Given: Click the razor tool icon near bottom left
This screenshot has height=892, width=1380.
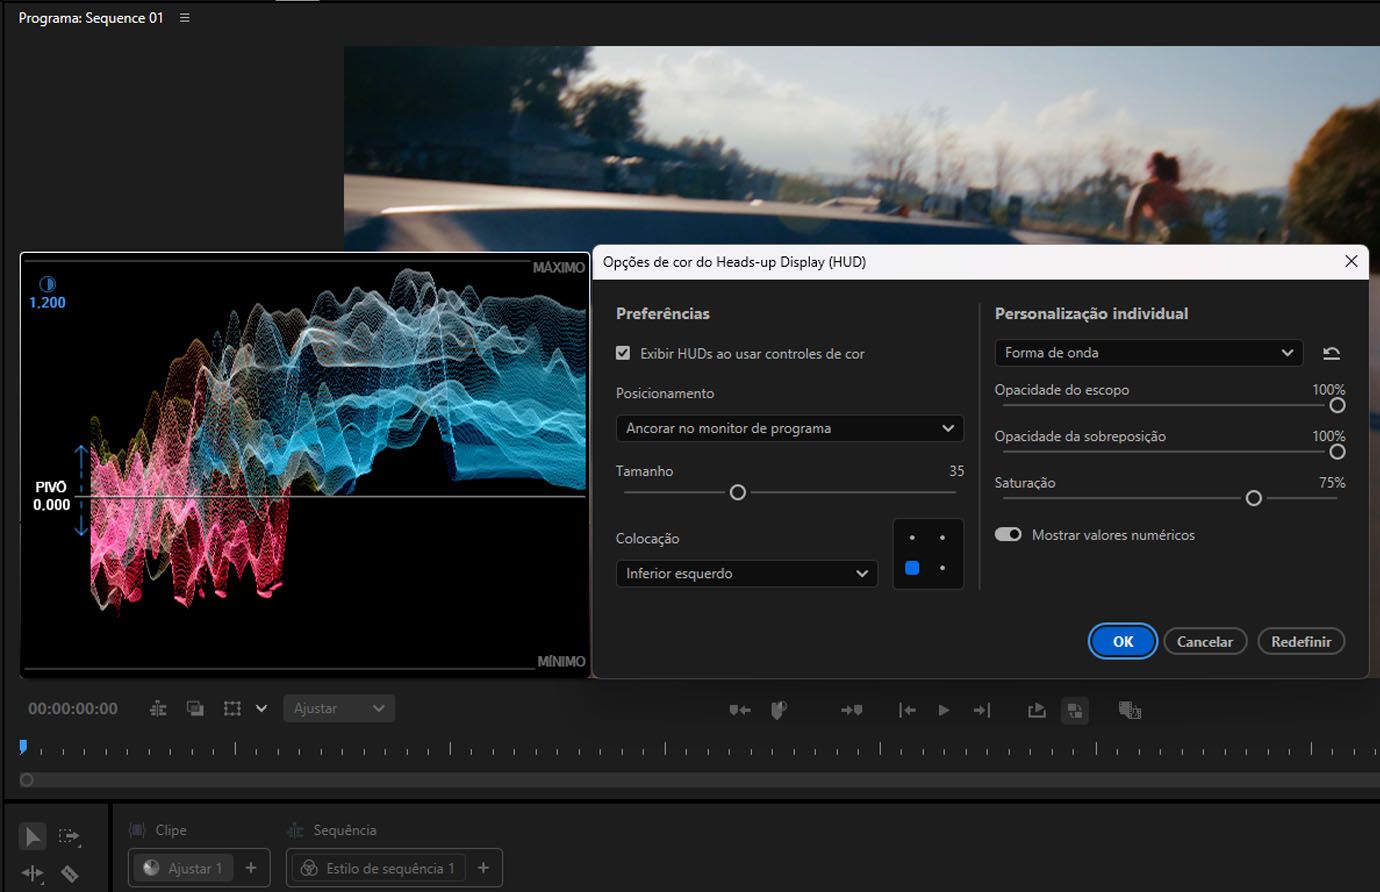Looking at the screenshot, I should click(70, 873).
